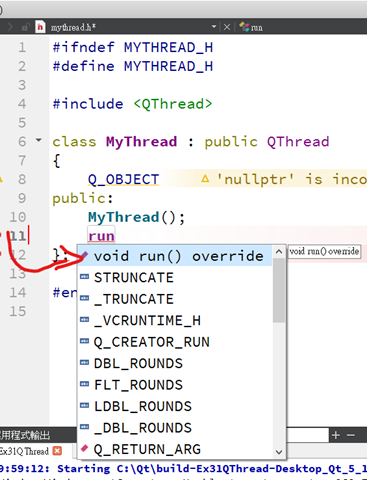367x480 pixels.
Task: Click the down arrow of completion scrollbar
Action: click(279, 452)
